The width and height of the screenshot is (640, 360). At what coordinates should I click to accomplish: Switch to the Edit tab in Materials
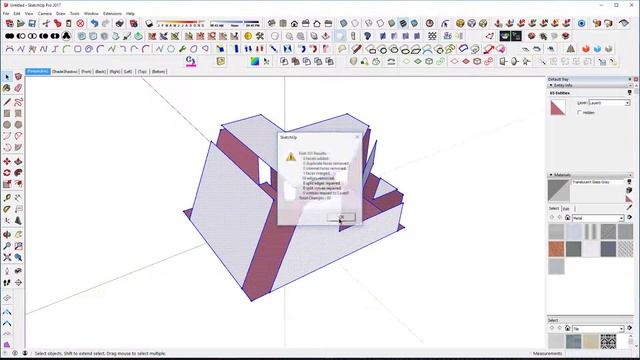pyautogui.click(x=566, y=209)
